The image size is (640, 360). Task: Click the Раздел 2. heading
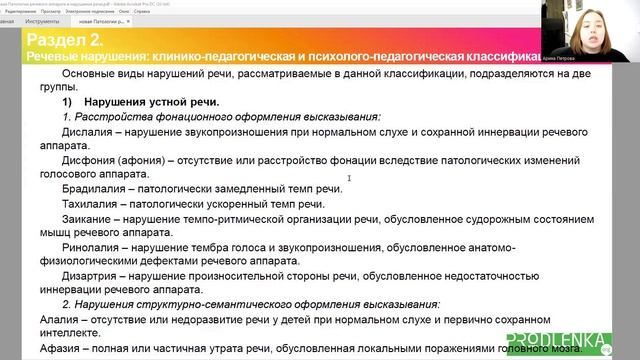point(64,40)
